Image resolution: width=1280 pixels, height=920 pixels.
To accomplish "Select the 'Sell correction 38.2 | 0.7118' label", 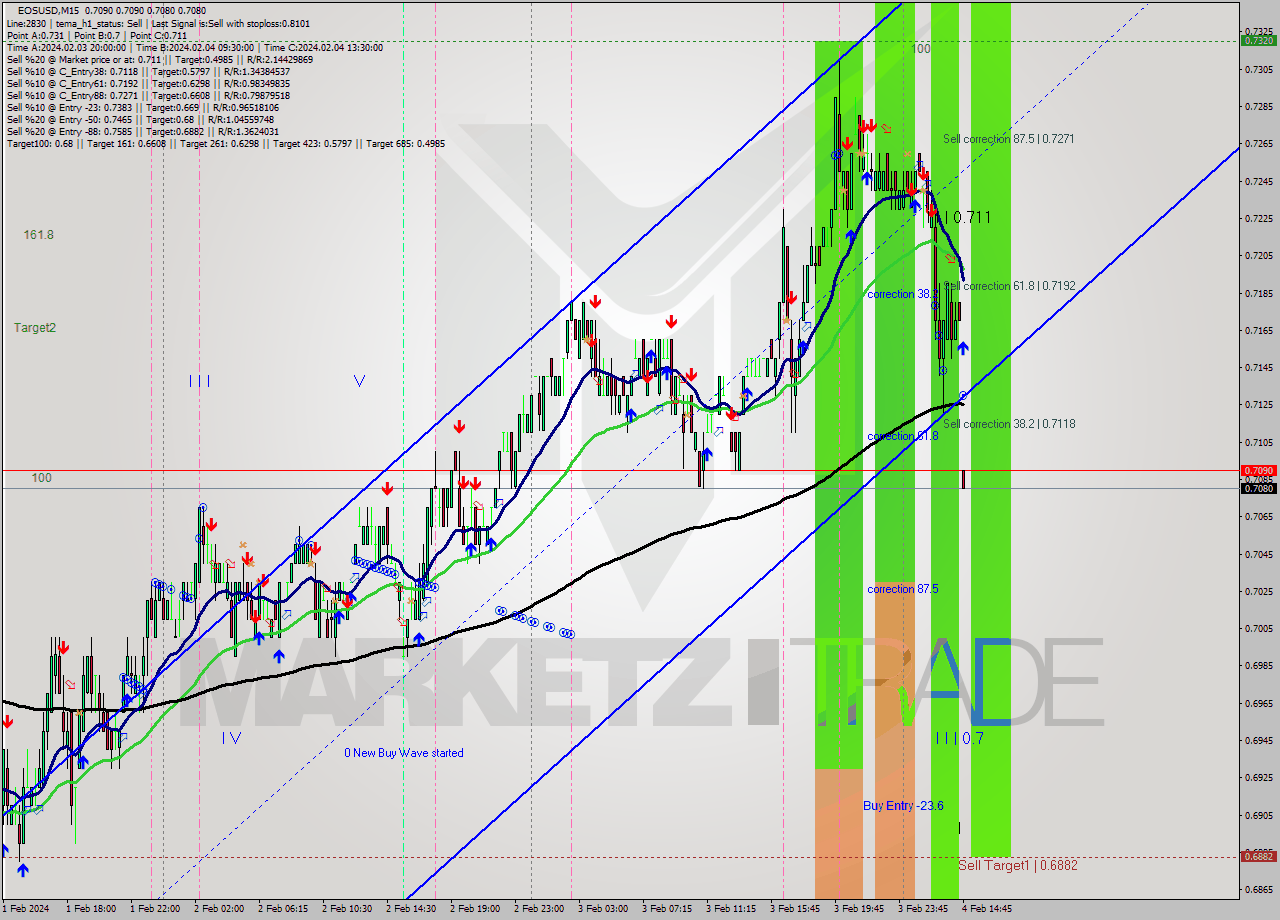I will coord(1009,424).
